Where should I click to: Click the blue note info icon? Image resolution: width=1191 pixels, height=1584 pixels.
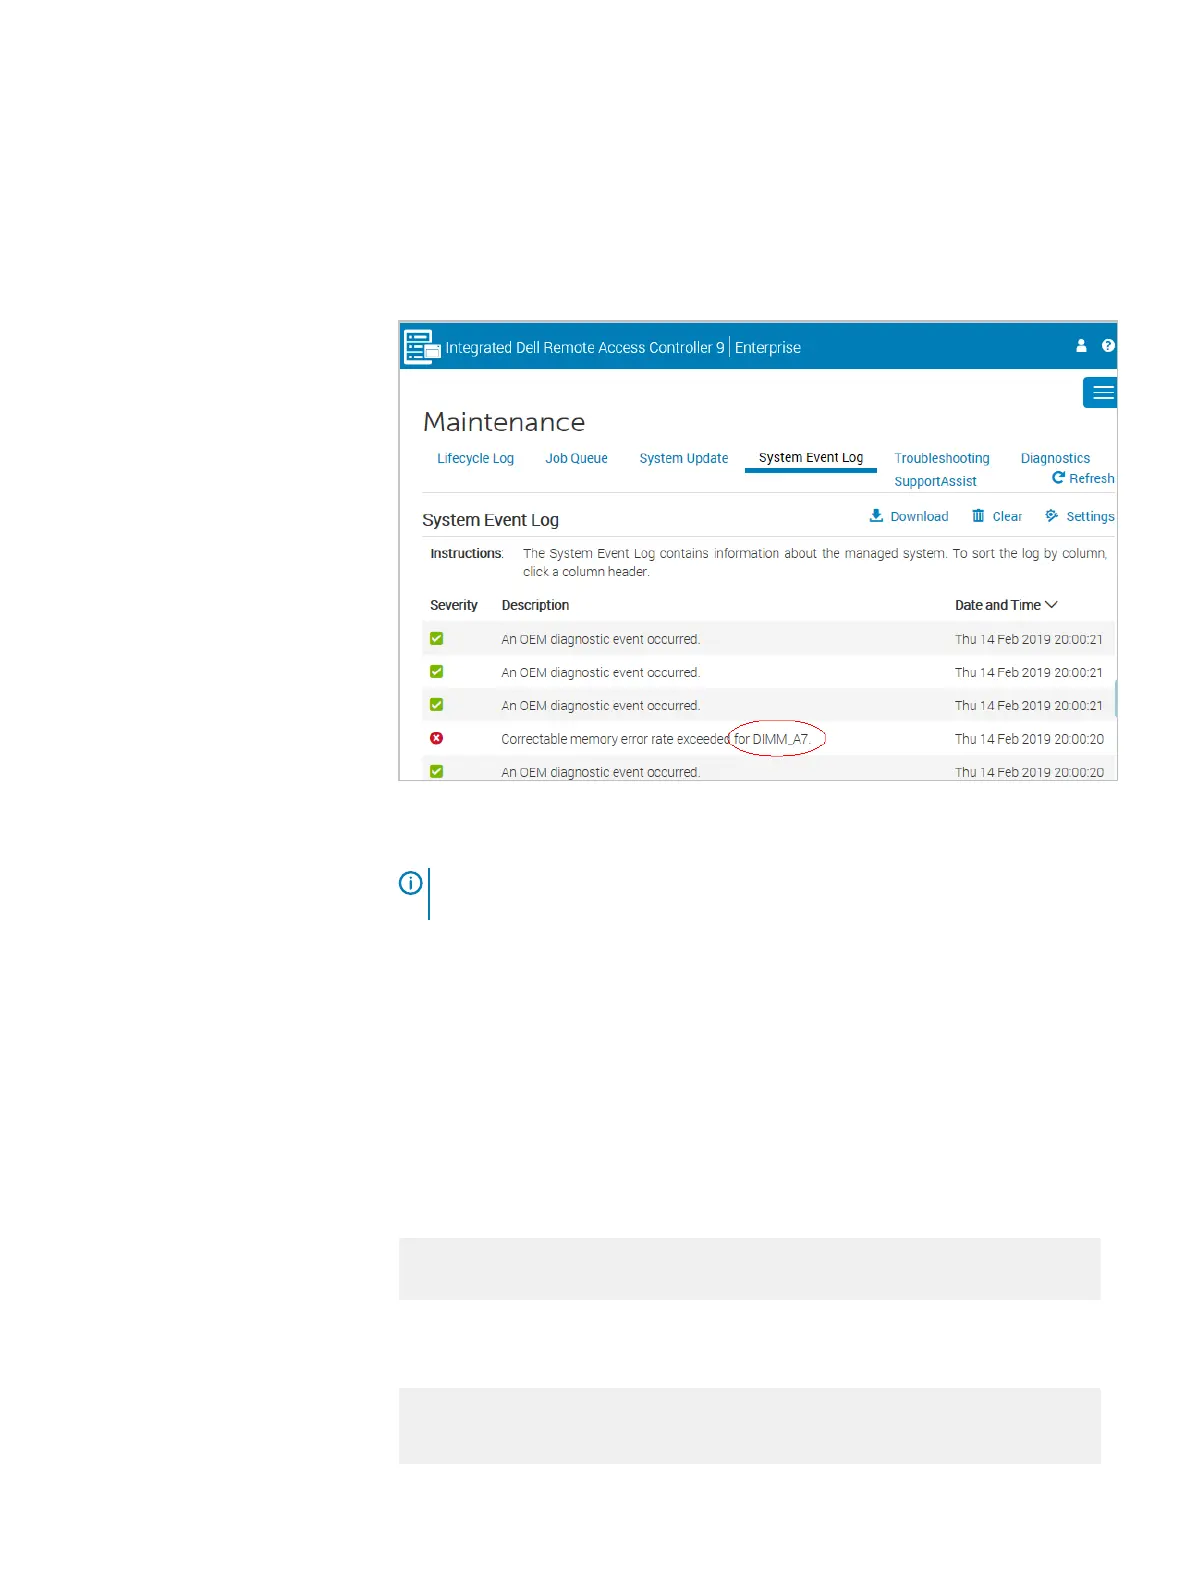(x=410, y=883)
